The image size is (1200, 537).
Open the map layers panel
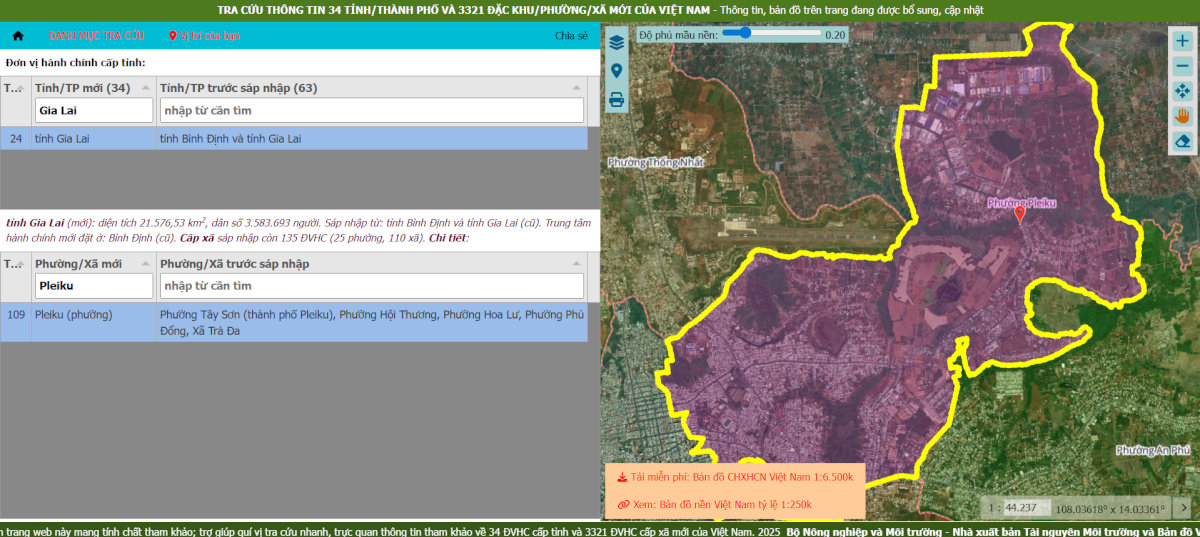pos(616,42)
